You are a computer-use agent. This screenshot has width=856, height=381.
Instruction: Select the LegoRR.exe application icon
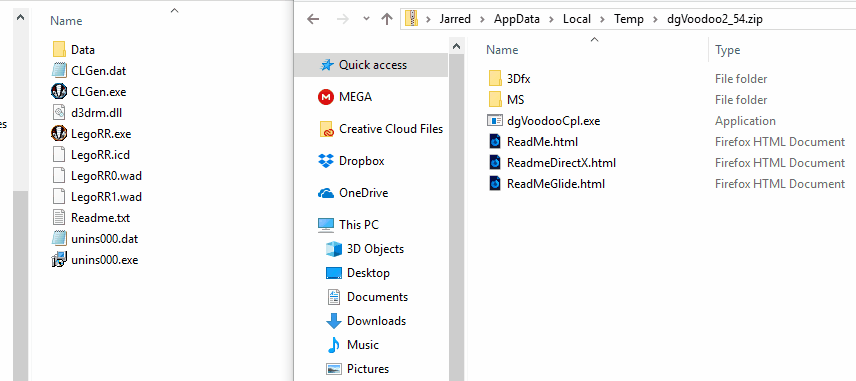59,134
